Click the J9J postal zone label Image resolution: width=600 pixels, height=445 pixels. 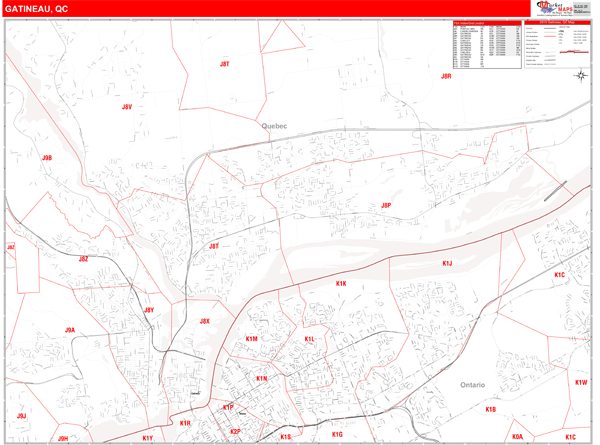(x=21, y=416)
